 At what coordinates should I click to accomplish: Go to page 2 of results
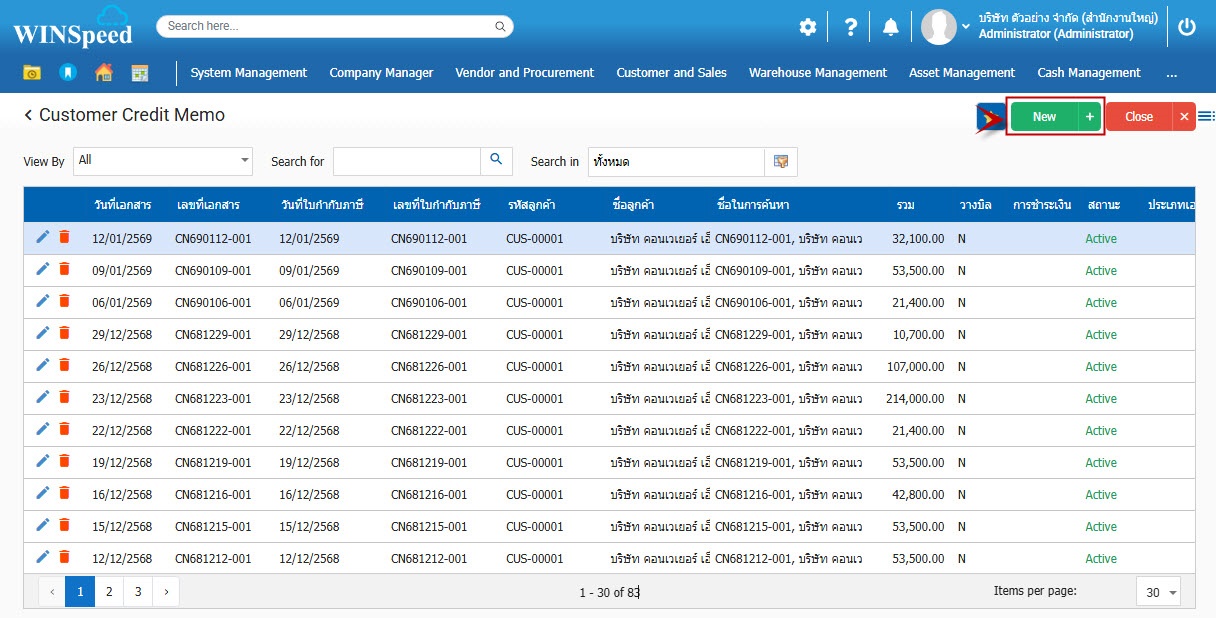(x=108, y=592)
